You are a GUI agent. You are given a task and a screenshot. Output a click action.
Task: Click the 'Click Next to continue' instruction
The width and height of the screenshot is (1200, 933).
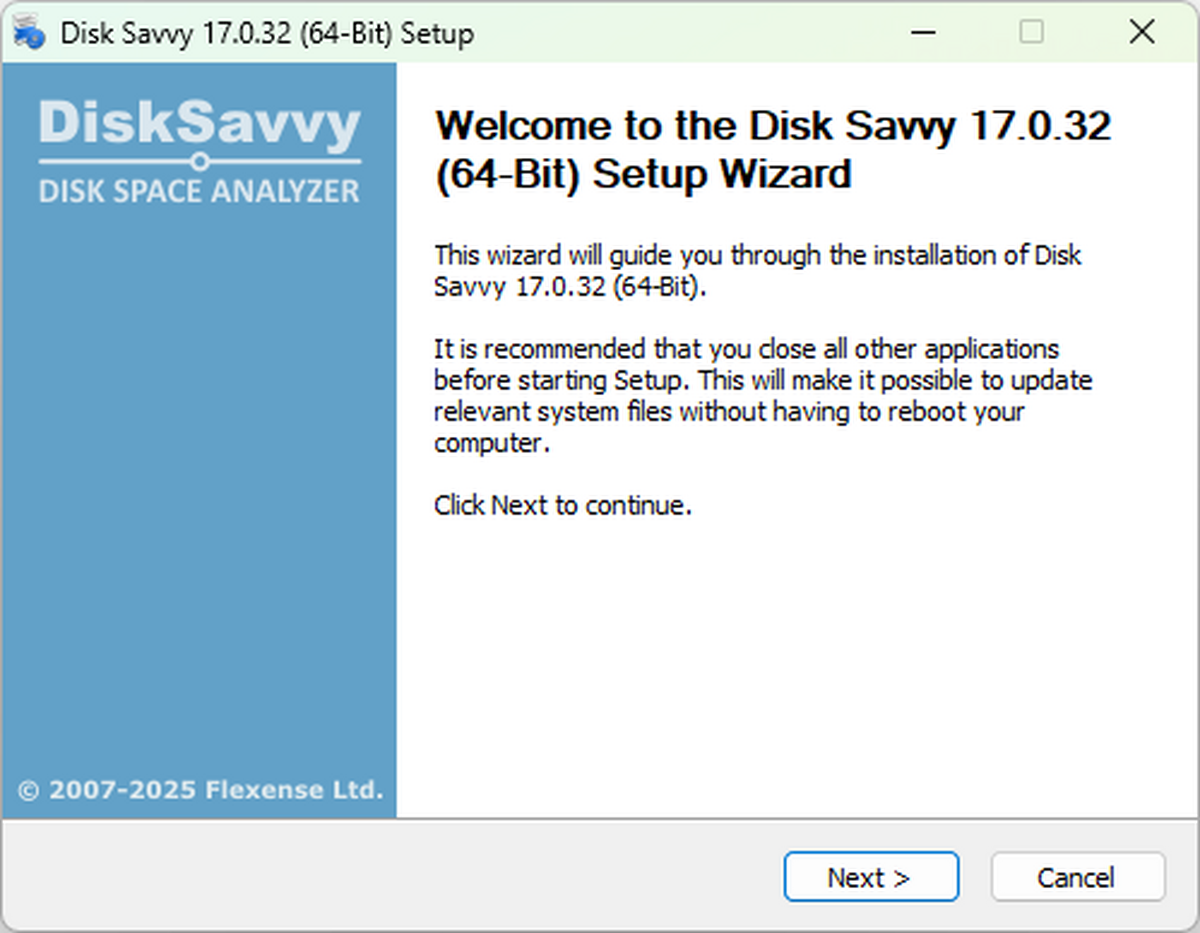click(563, 505)
